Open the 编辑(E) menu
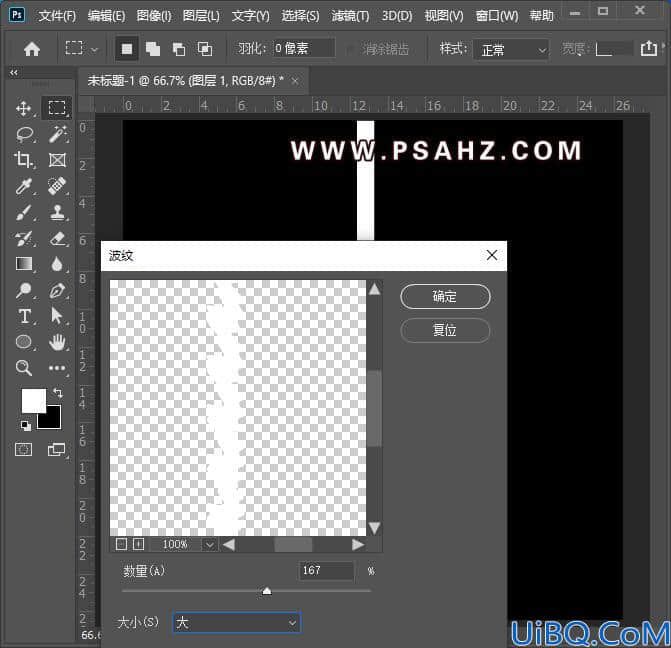Screen dimensions: 671x648 tap(106, 16)
